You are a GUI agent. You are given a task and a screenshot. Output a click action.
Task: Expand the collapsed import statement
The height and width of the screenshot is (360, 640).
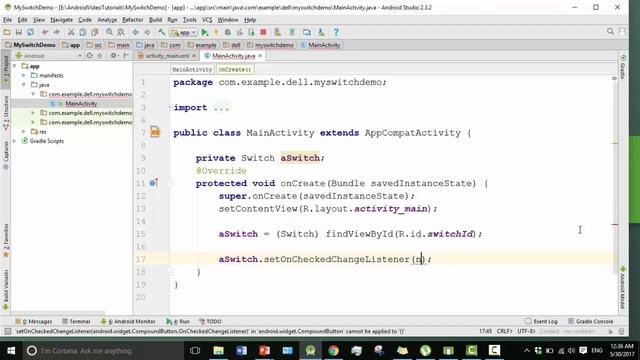(169, 107)
